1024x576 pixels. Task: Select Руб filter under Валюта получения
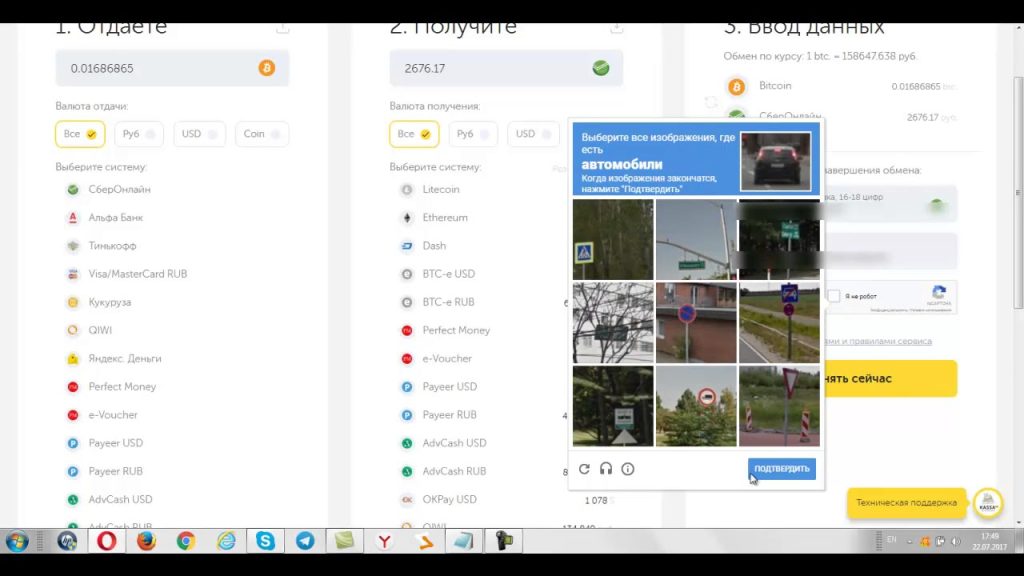(x=473, y=134)
